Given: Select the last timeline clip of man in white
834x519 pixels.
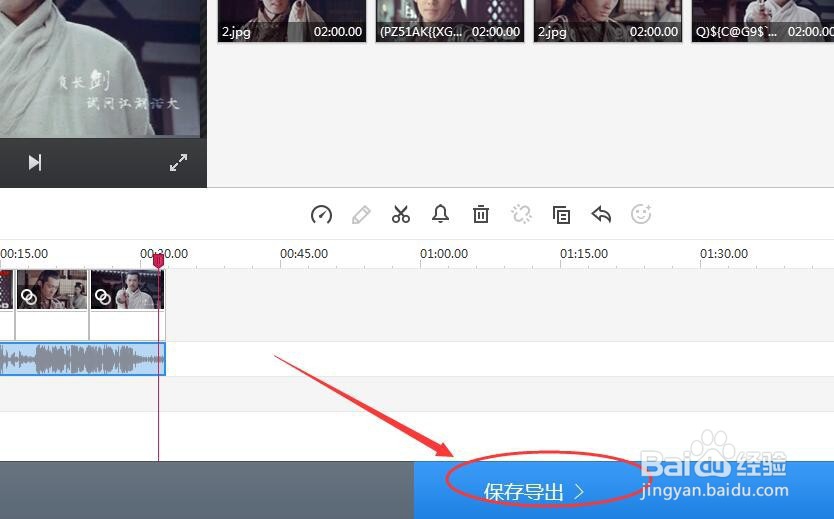Looking at the screenshot, I should tap(127, 289).
